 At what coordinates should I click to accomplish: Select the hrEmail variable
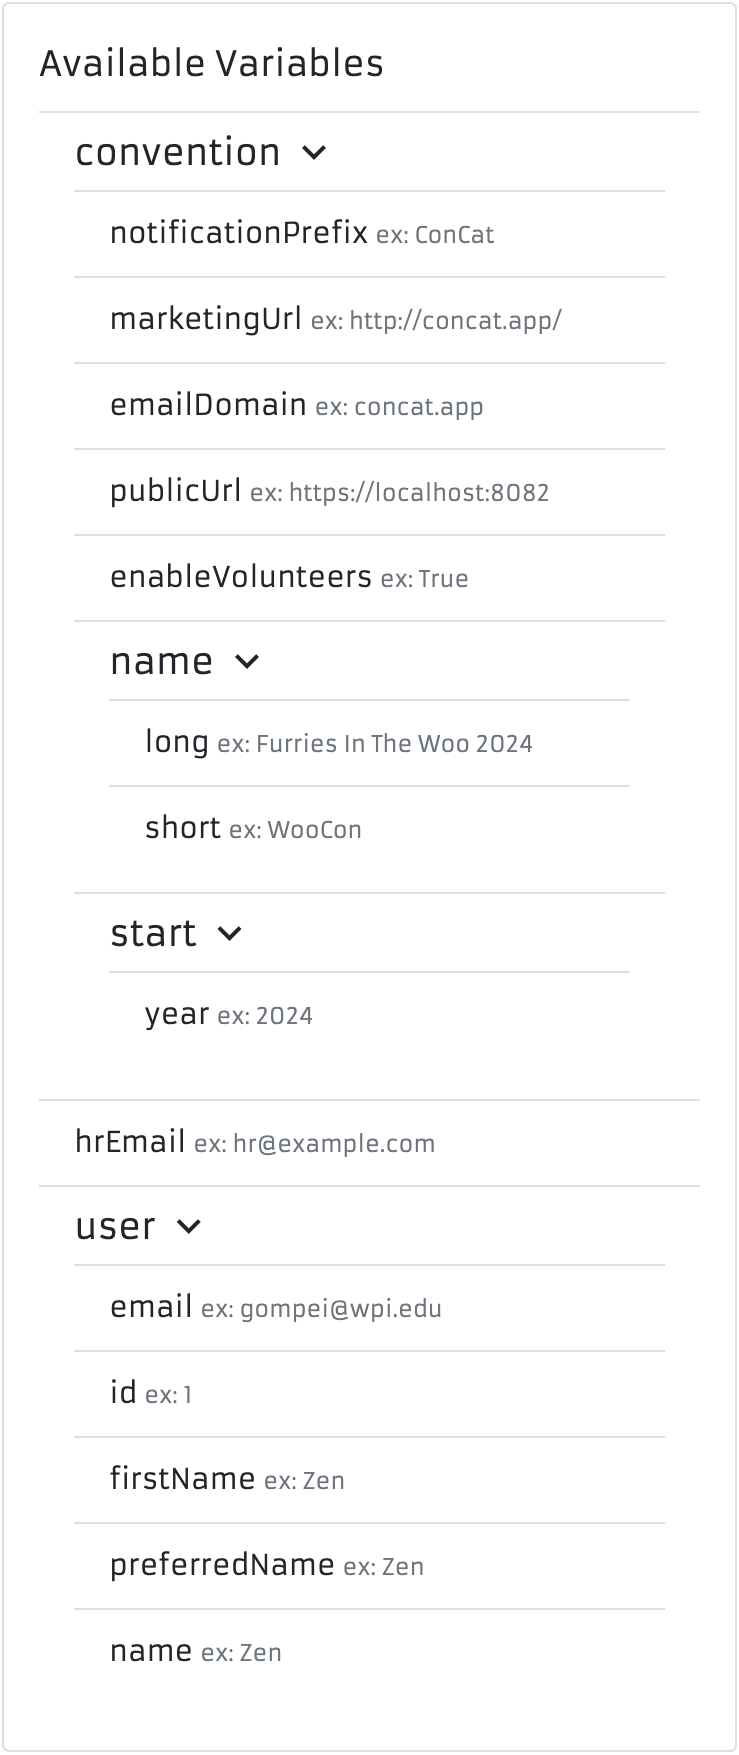pyautogui.click(x=130, y=1143)
